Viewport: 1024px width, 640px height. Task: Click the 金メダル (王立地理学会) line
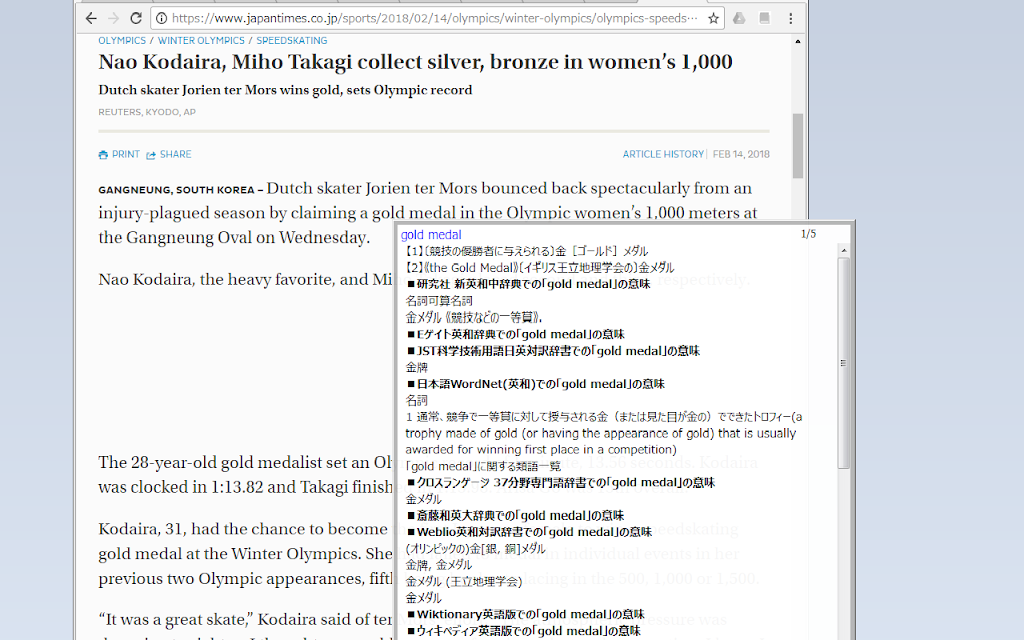(x=464, y=581)
